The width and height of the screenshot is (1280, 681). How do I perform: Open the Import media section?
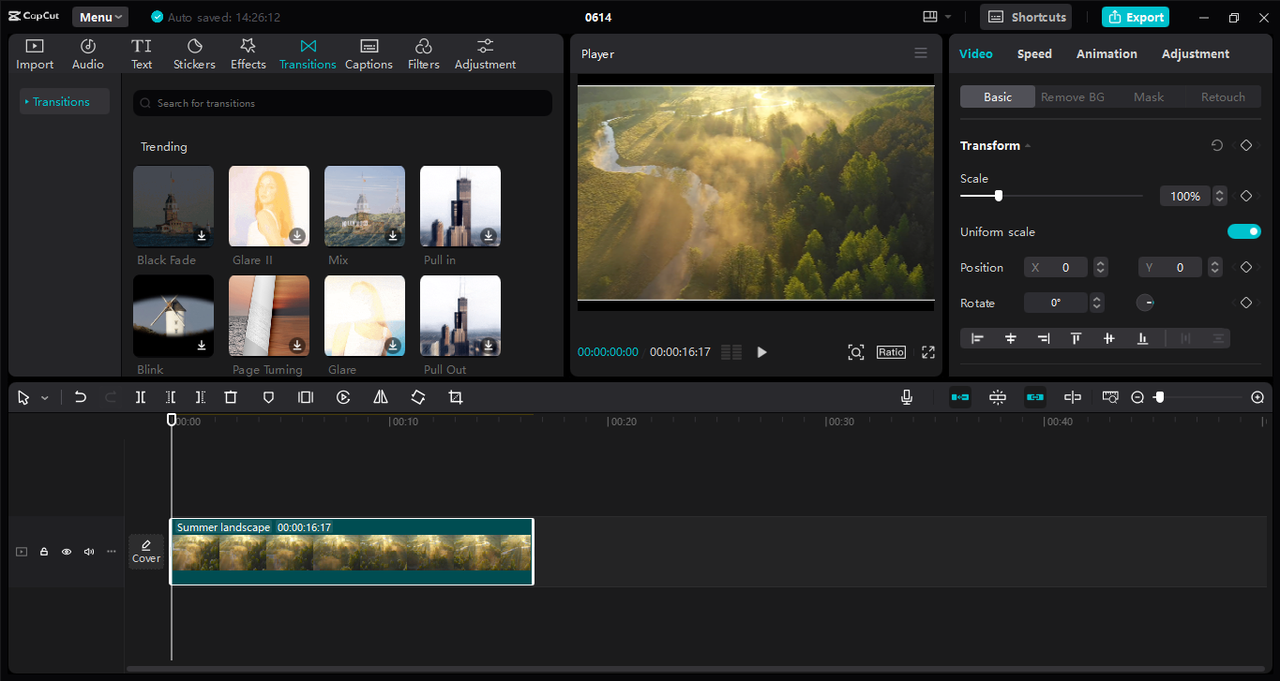[34, 54]
